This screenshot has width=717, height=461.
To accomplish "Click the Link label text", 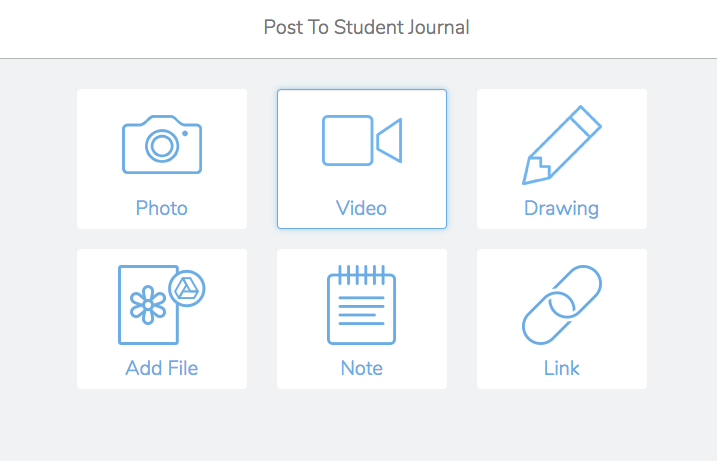I will click(x=561, y=368).
